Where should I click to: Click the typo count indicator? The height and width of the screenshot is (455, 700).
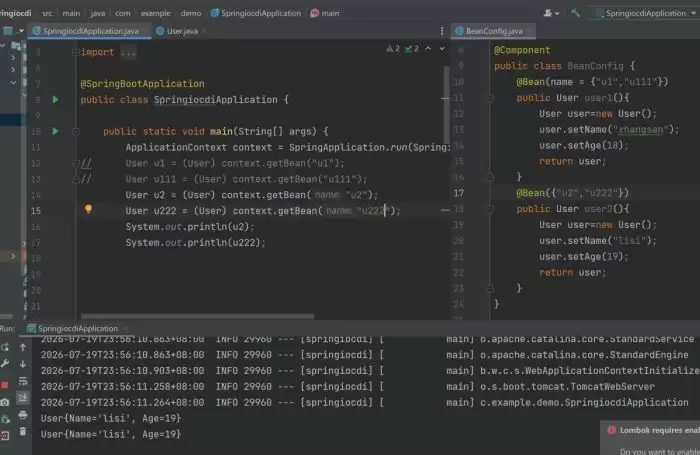pos(412,49)
